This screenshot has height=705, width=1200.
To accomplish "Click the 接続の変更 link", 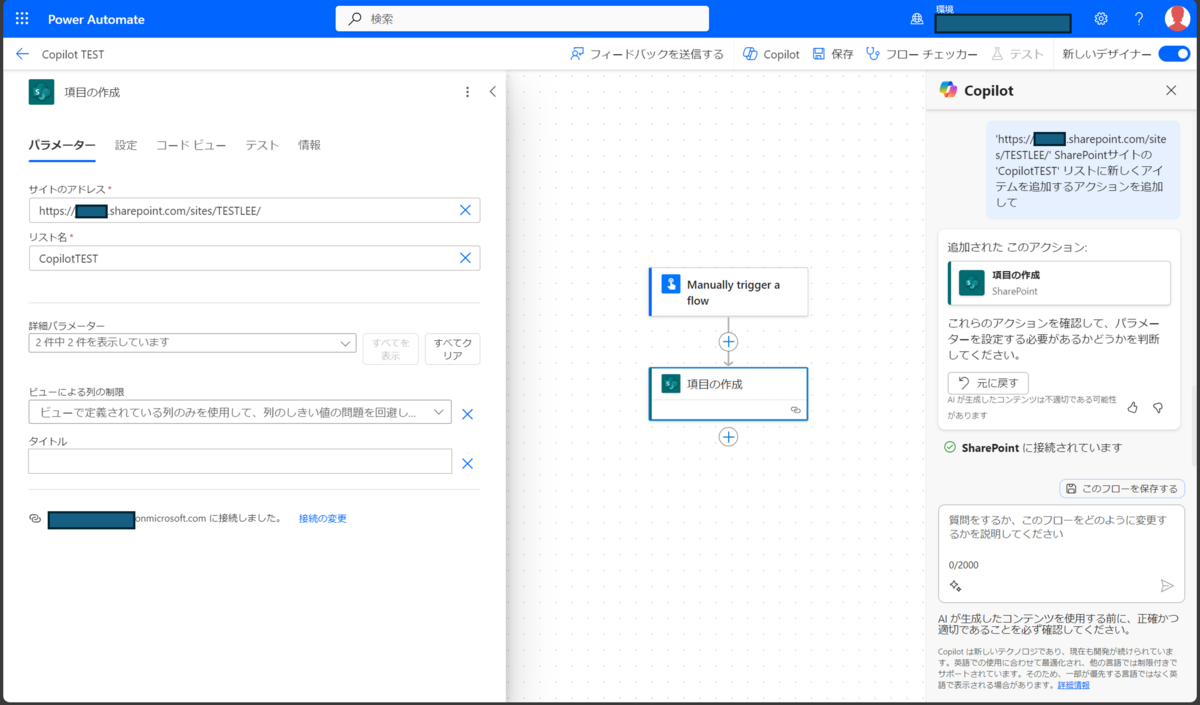I will 322,519.
